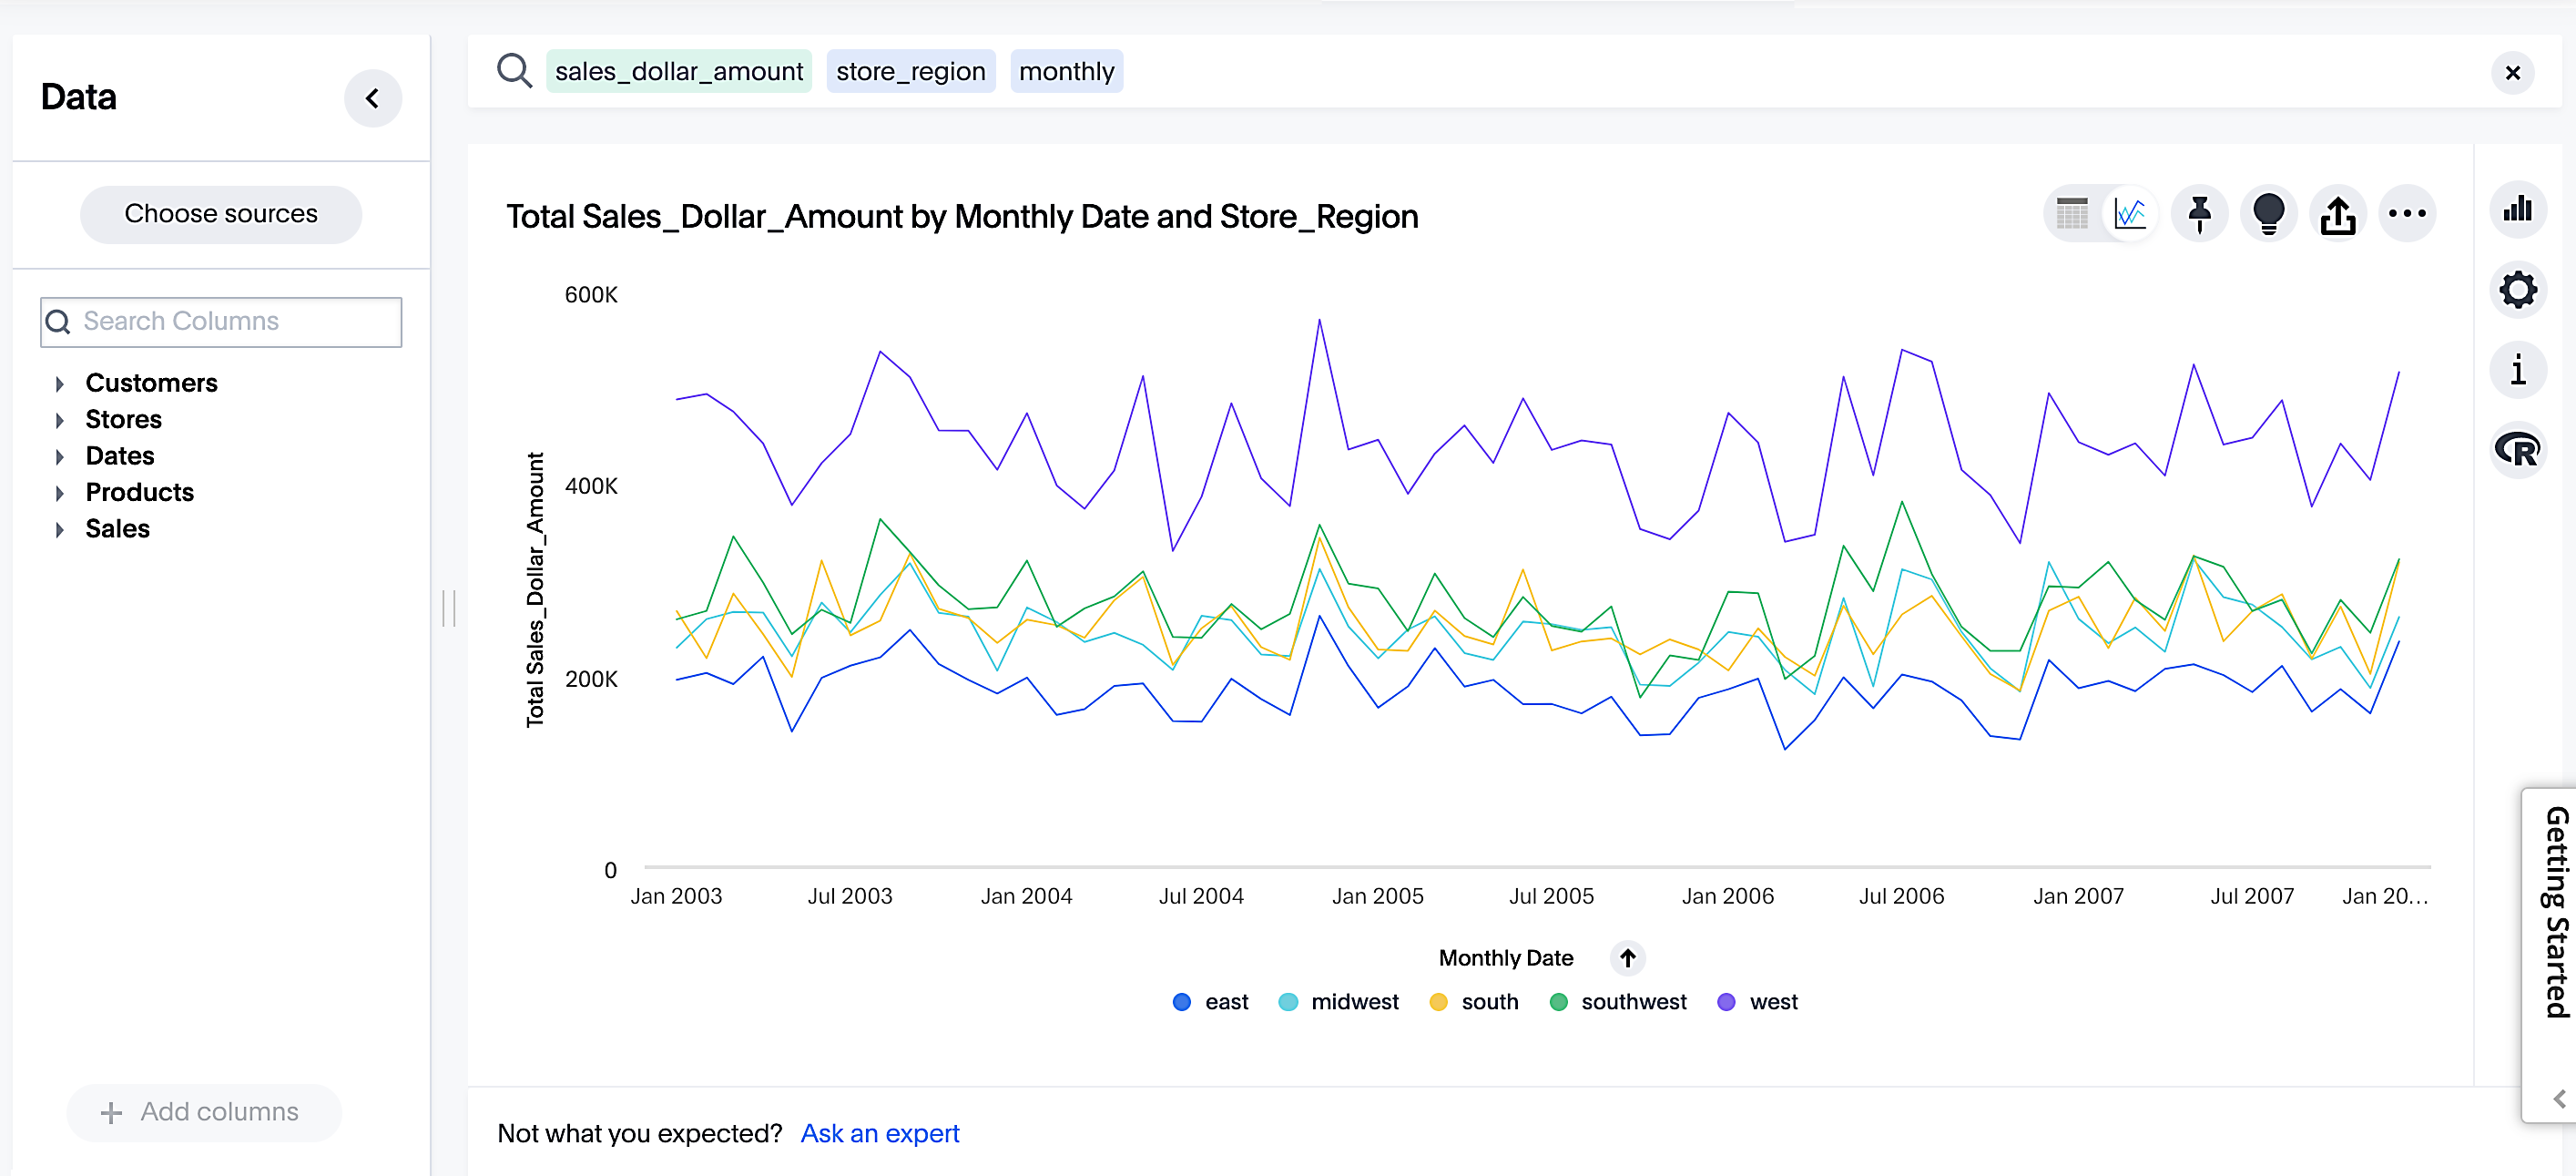The width and height of the screenshot is (2576, 1176).
Task: Hide the west series via its legend marker
Action: pyautogui.click(x=1725, y=1001)
